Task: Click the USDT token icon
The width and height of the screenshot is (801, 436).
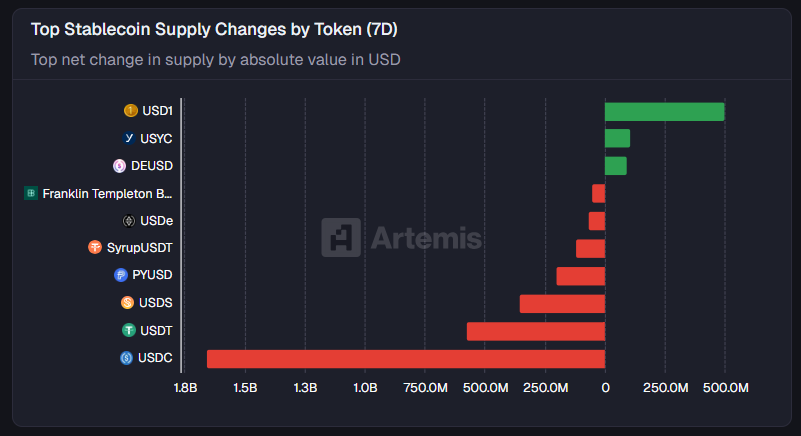Action: point(128,330)
